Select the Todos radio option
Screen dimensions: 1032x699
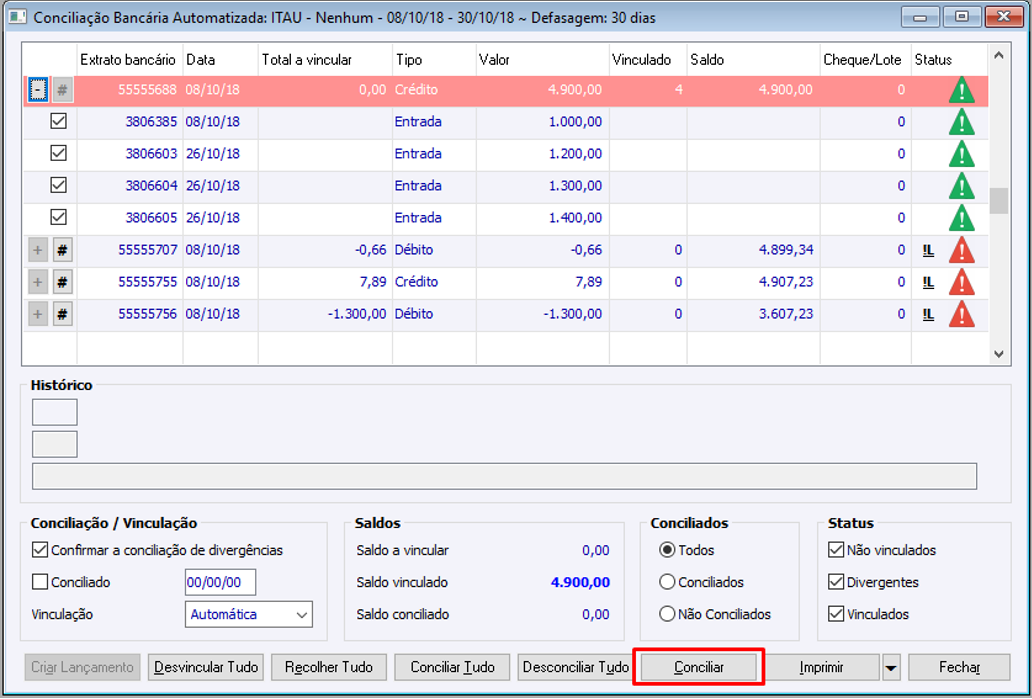[x=667, y=550]
